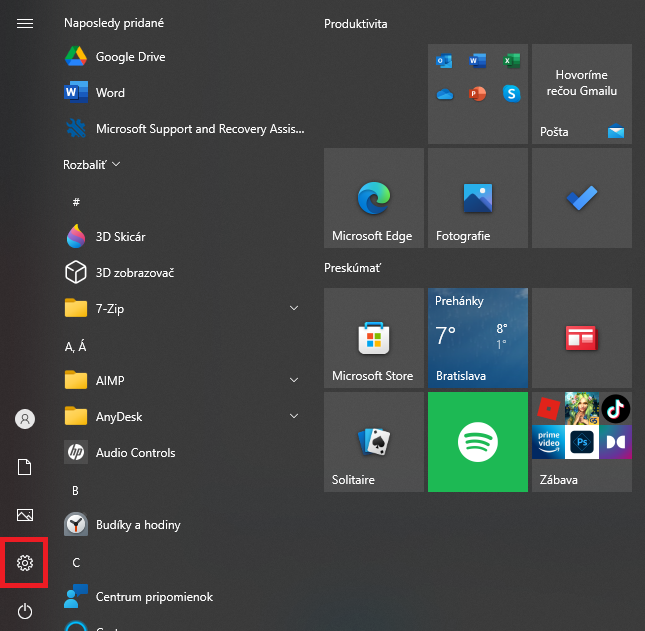Open Settings gear in Start sidebar
This screenshot has width=645, height=631.
tap(25, 563)
